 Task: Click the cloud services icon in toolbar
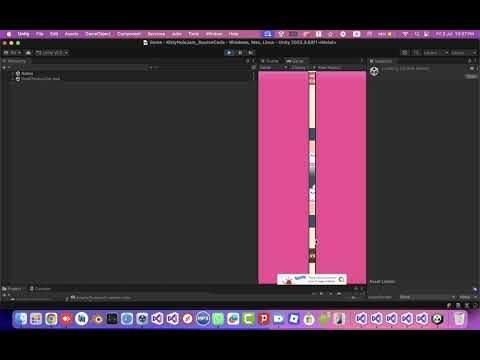tap(28, 53)
